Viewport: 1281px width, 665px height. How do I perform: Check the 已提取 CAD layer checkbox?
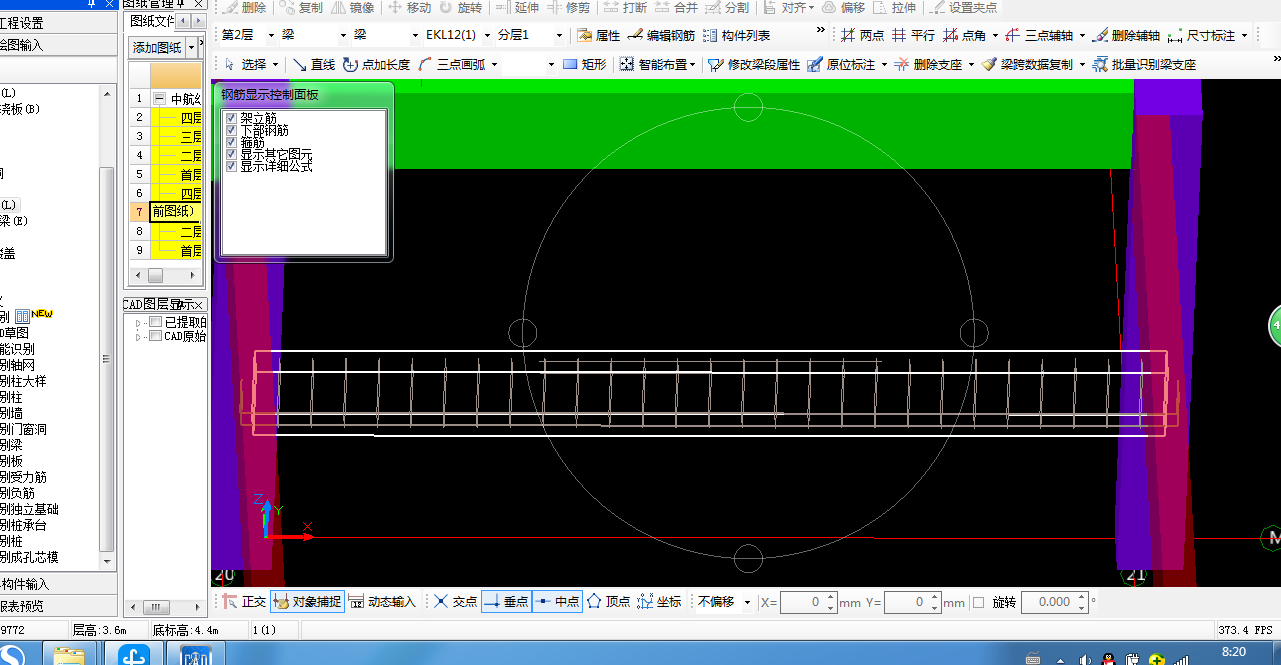tap(155, 322)
